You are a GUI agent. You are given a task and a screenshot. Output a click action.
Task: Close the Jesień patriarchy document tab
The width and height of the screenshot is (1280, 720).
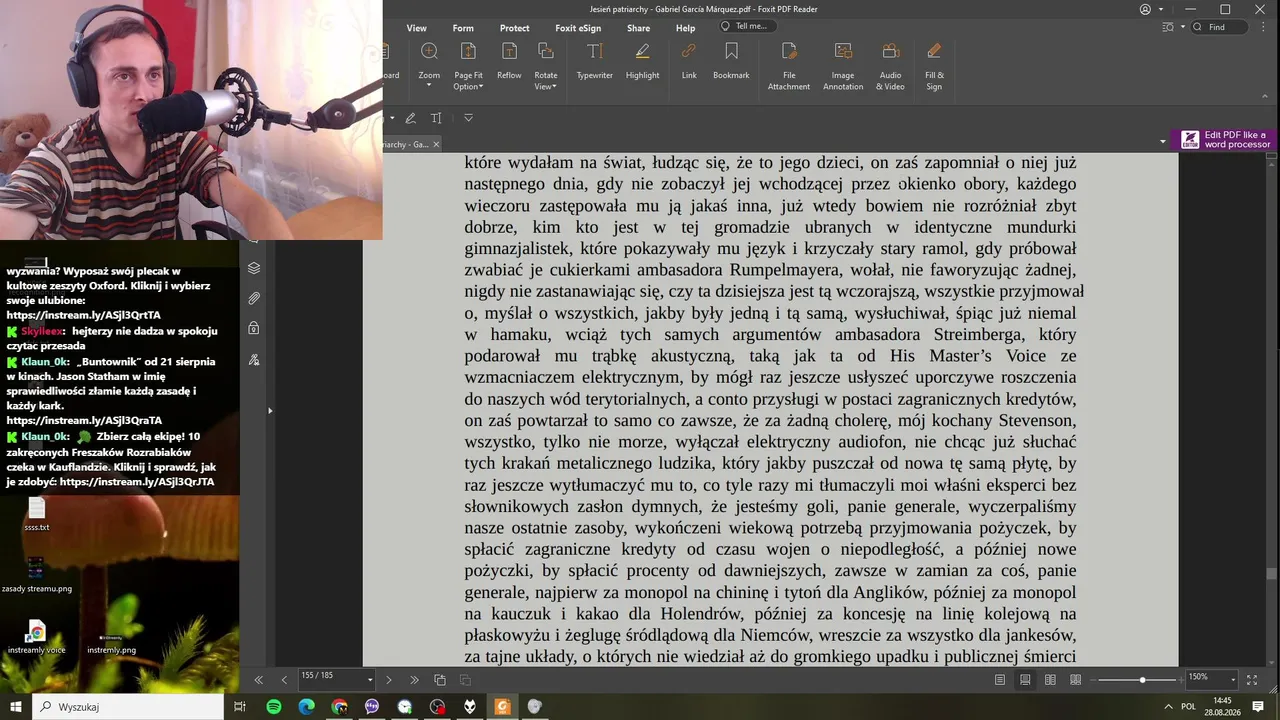[438, 144]
